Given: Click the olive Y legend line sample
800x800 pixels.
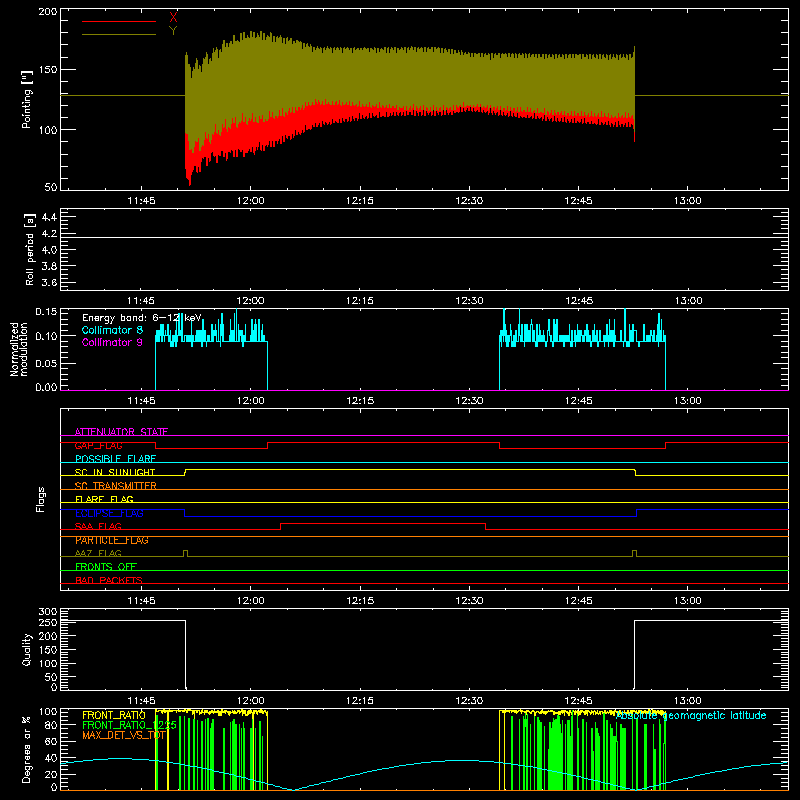Looking at the screenshot, I should point(118,35).
